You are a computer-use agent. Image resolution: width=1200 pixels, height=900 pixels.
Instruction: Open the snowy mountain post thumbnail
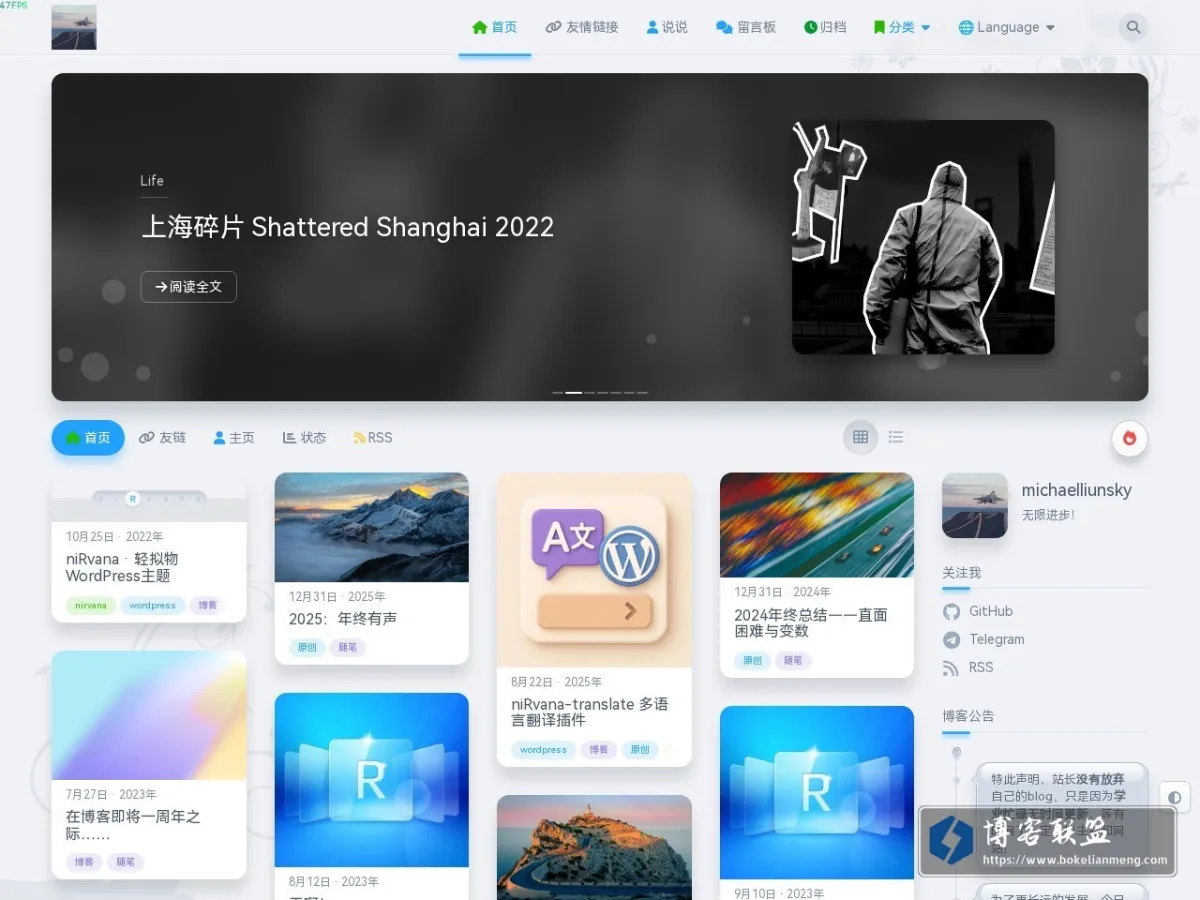(372, 527)
